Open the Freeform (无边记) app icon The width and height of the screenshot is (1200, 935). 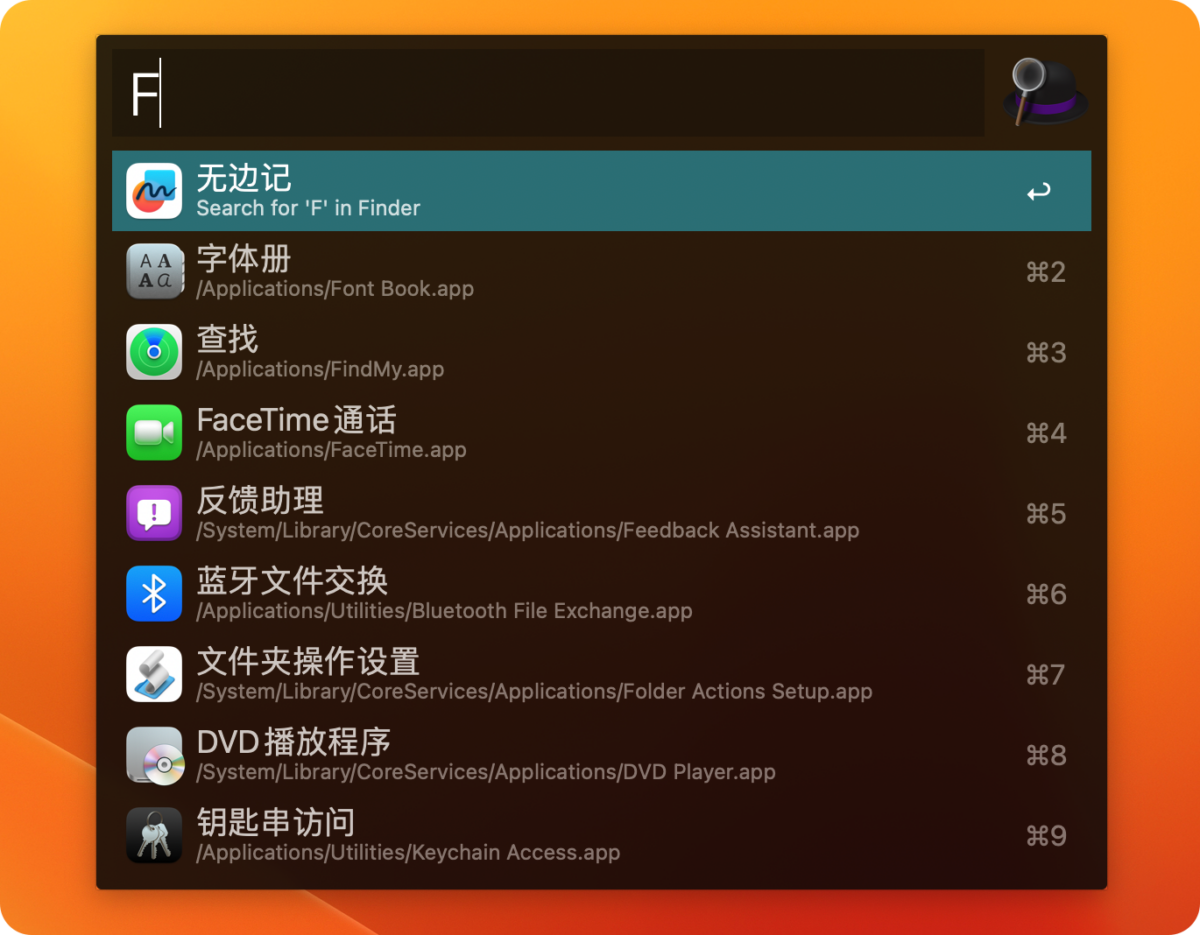[154, 191]
